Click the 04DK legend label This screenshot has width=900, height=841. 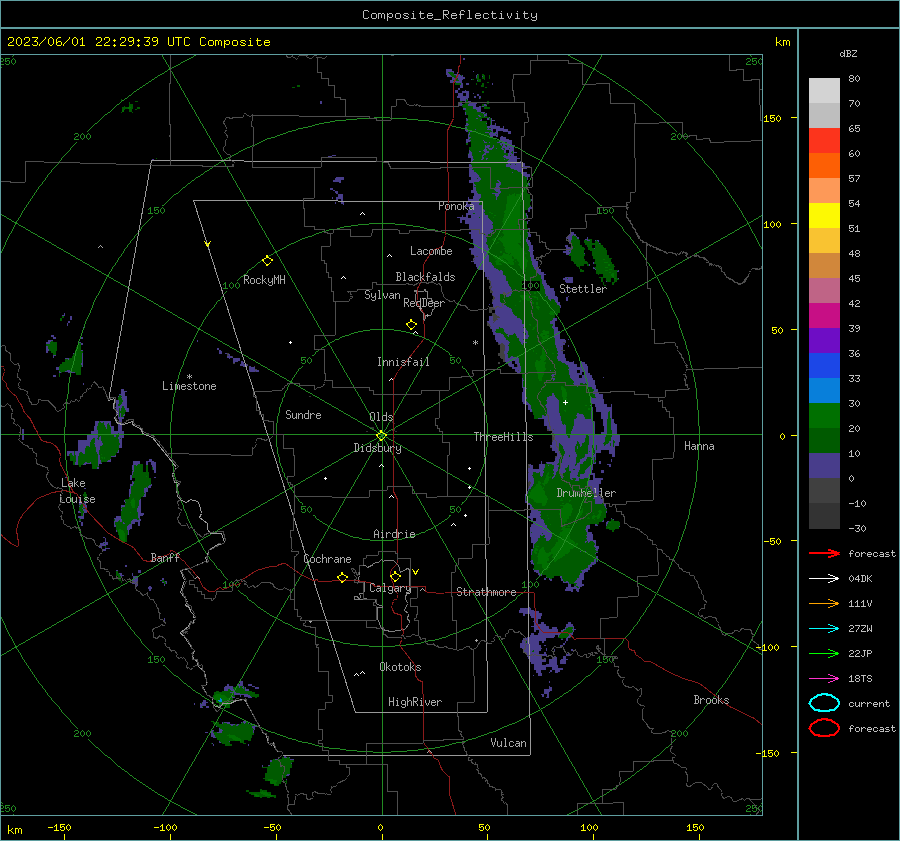click(x=860, y=578)
